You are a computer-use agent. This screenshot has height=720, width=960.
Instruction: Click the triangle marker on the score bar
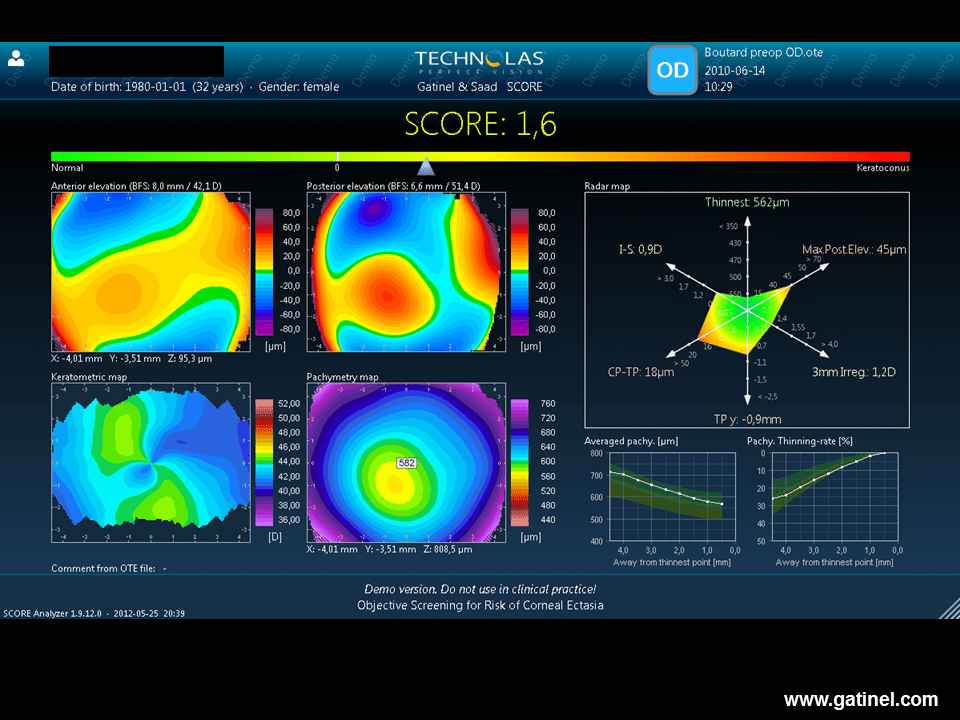426,166
